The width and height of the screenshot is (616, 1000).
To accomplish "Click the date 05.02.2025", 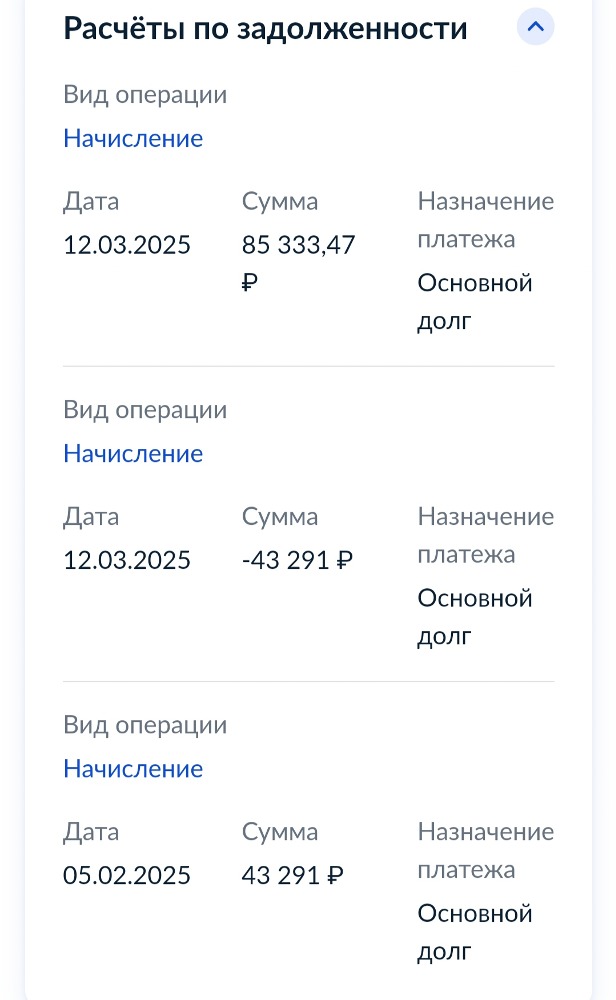I will (x=127, y=875).
